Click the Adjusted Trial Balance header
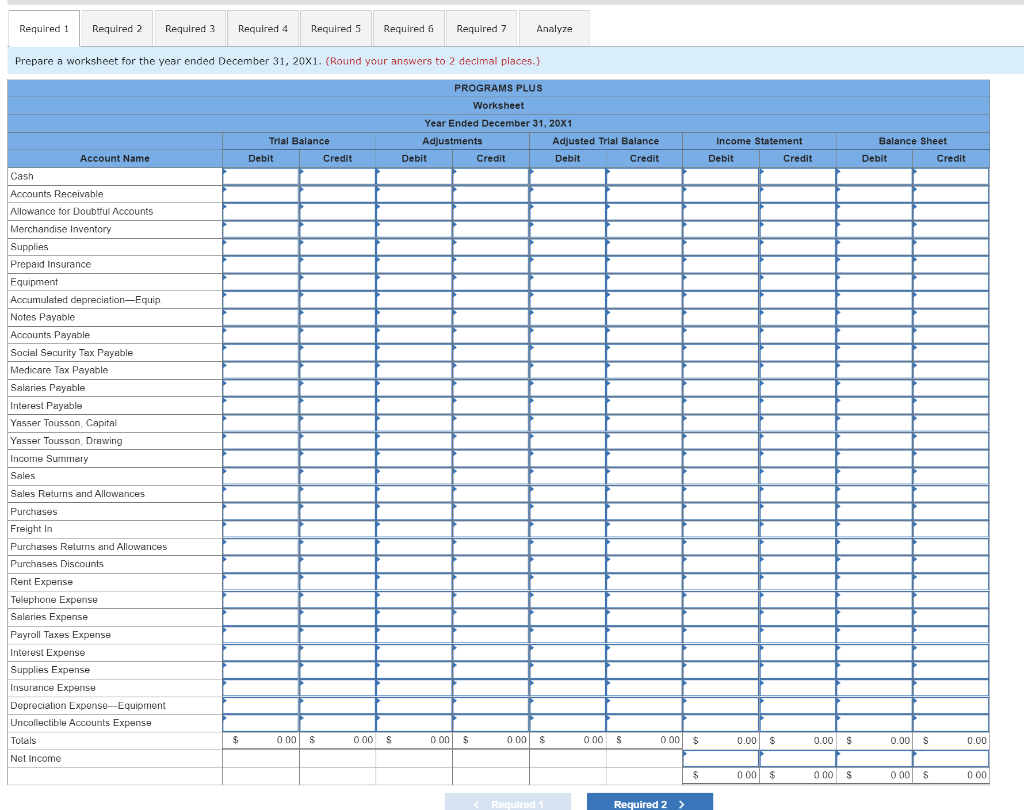 coord(606,141)
